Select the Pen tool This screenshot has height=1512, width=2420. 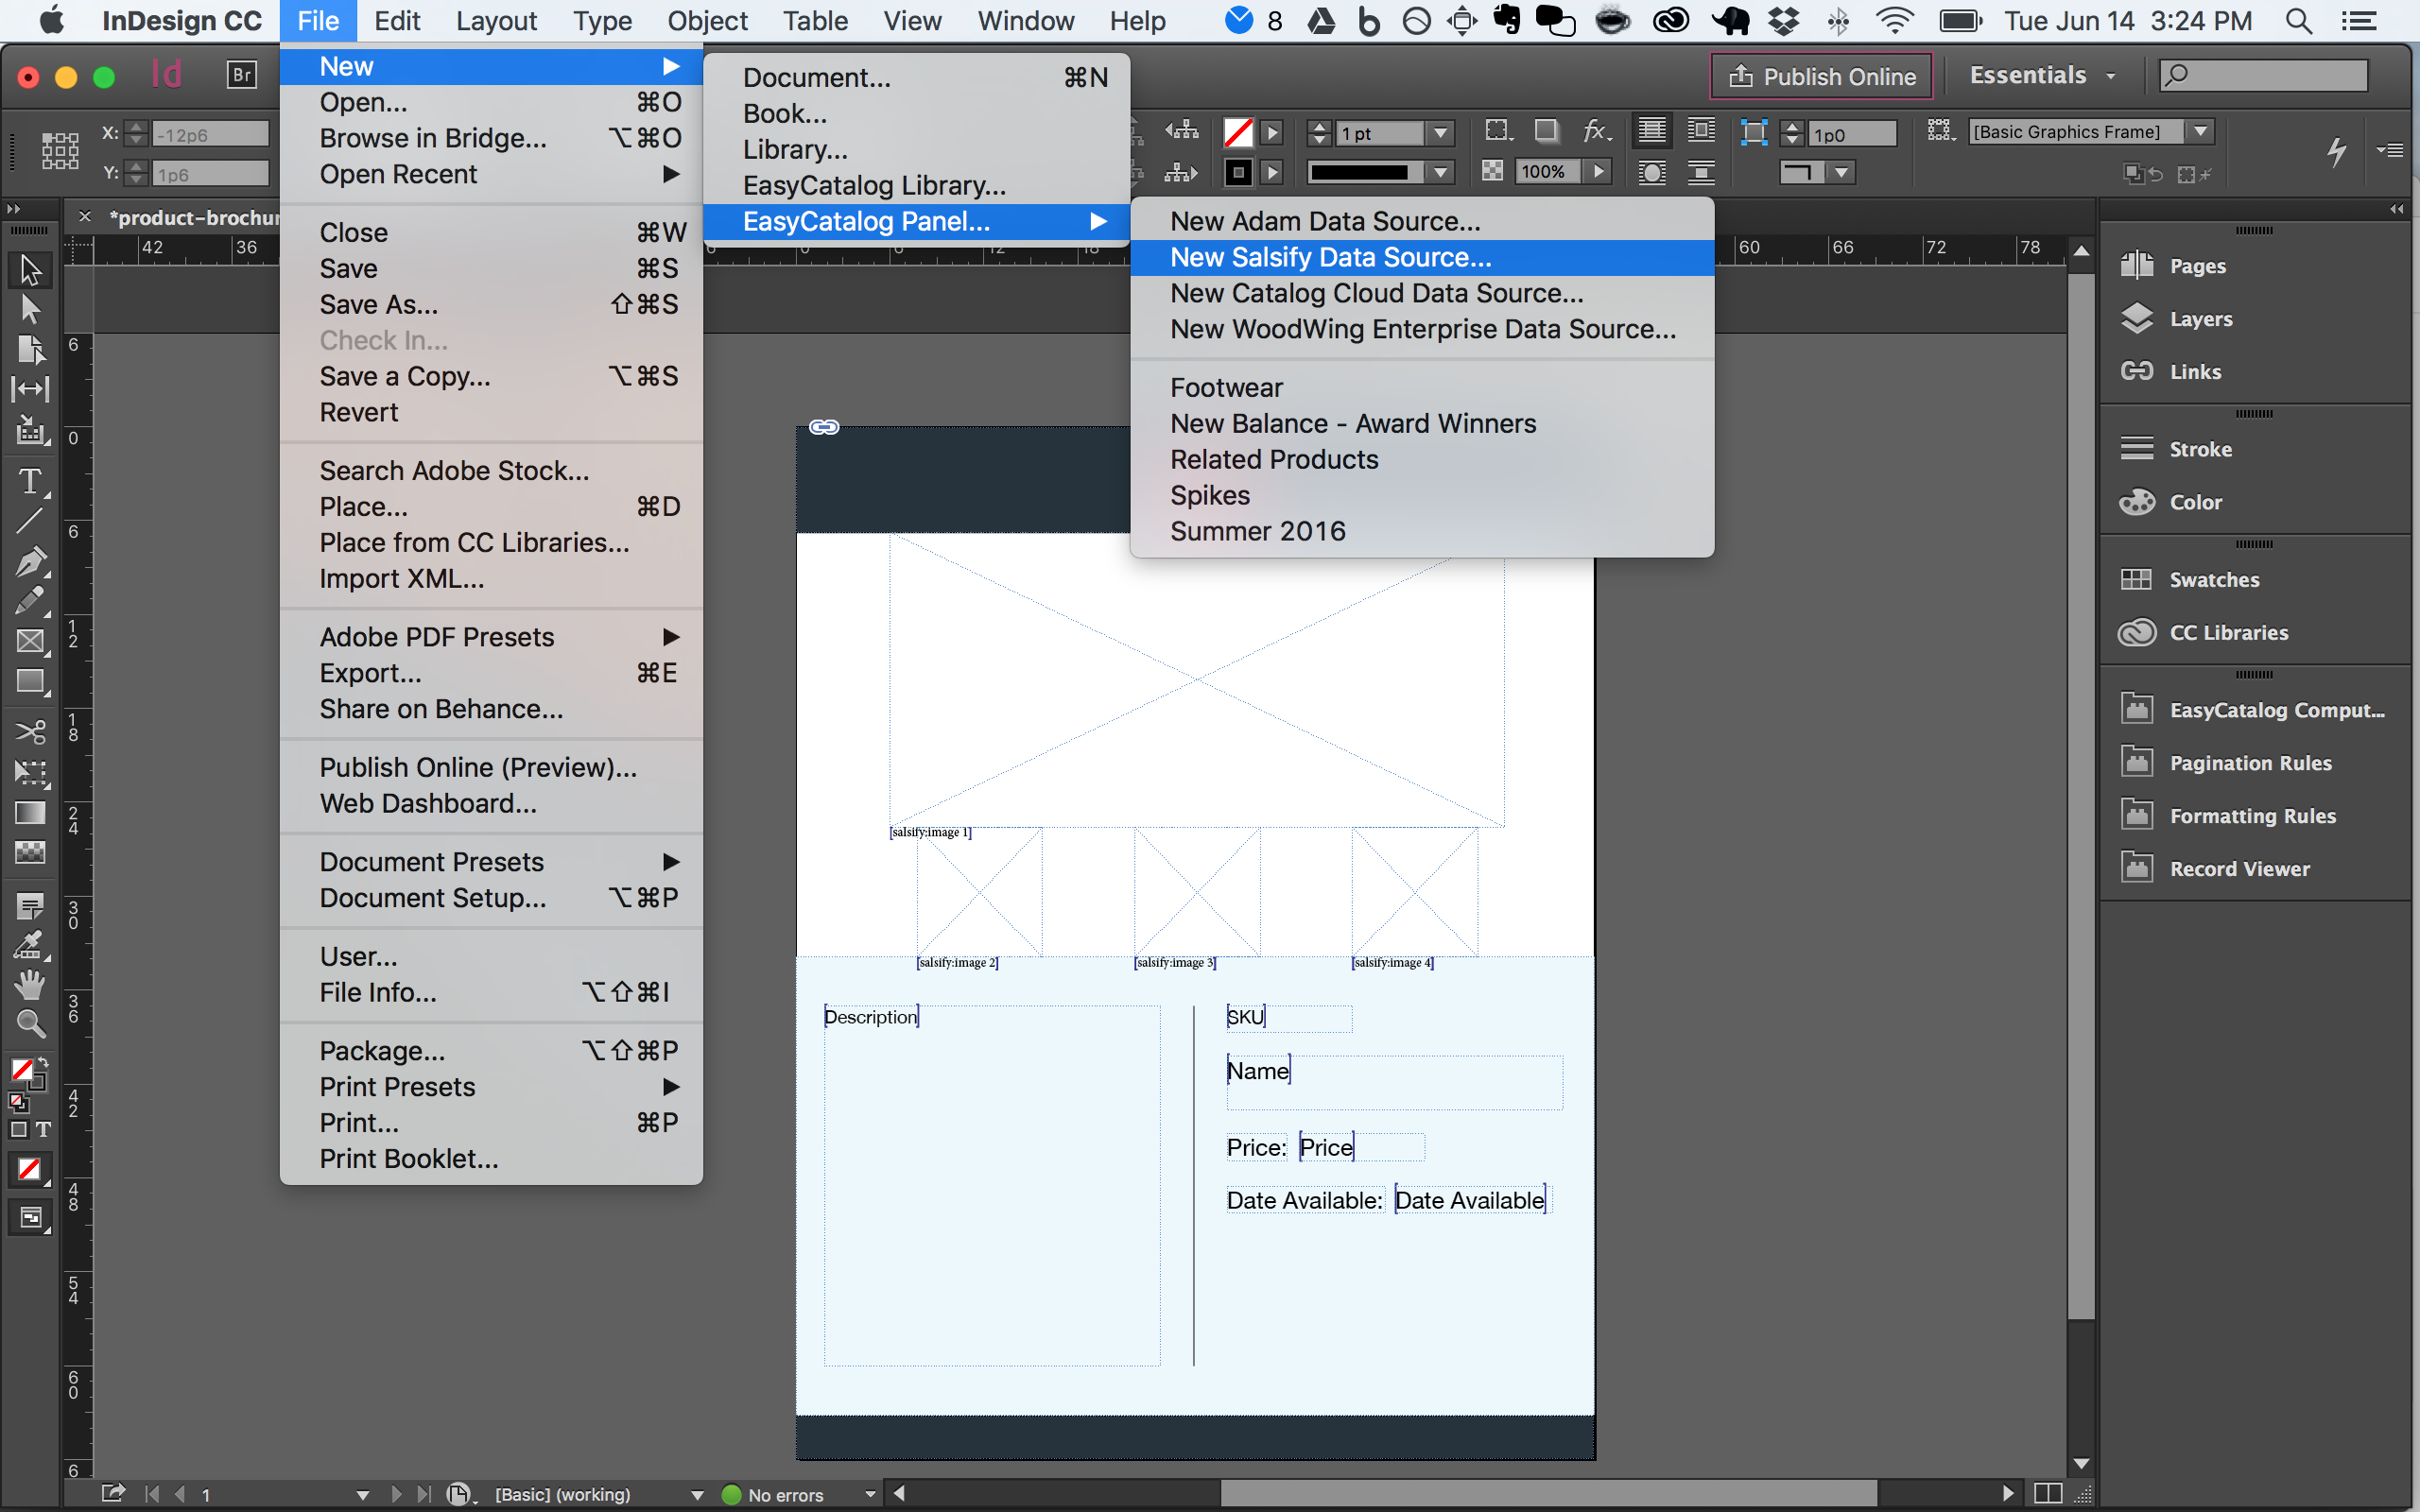30,561
